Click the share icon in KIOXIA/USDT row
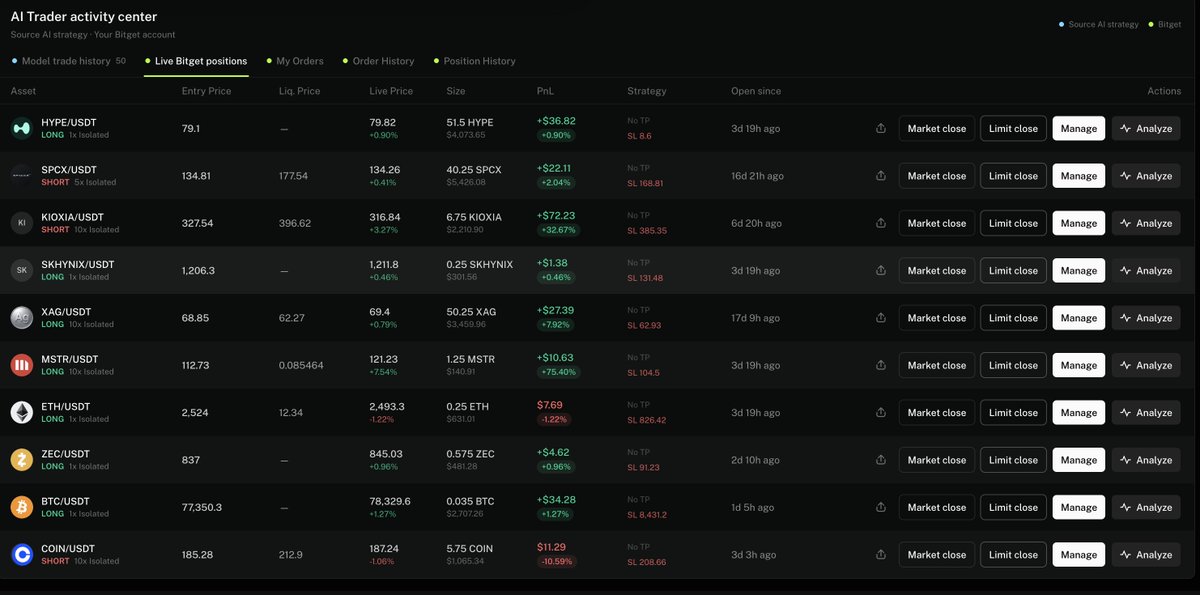The width and height of the screenshot is (1200, 595). [881, 223]
